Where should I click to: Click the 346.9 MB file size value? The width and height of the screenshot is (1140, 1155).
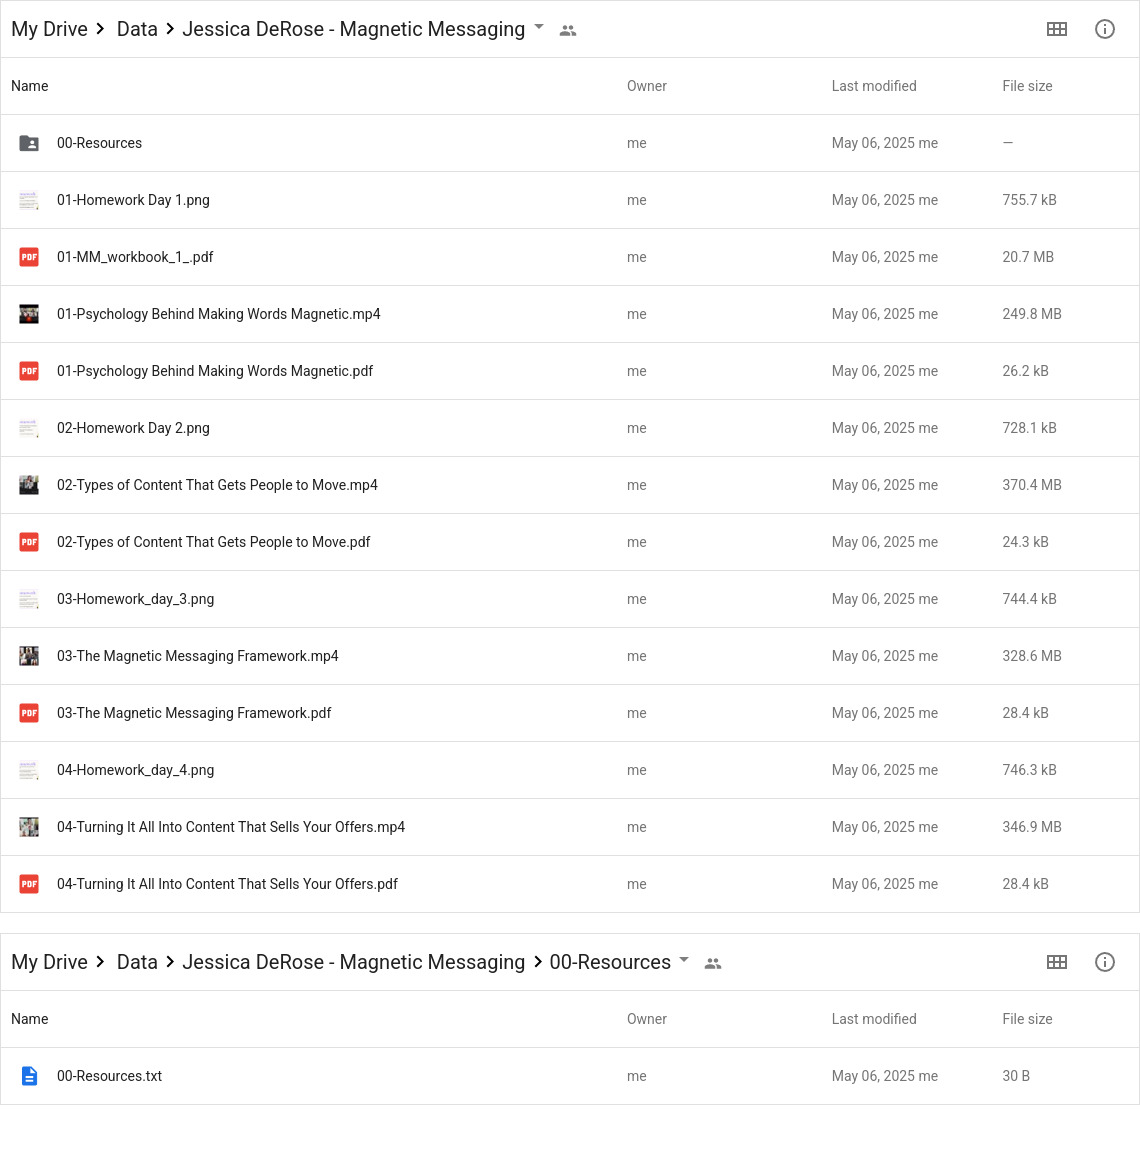pos(1032,827)
